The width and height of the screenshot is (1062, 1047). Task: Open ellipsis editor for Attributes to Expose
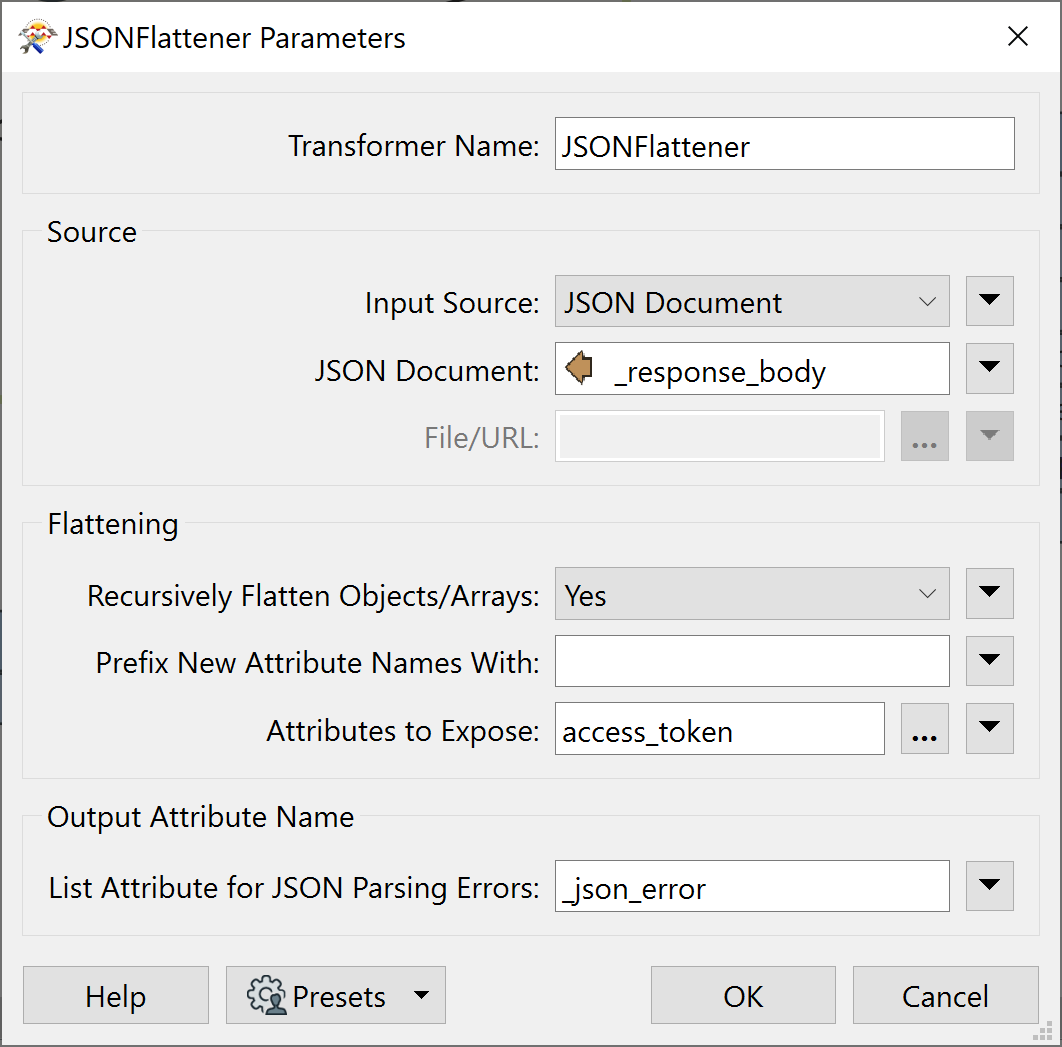(924, 730)
